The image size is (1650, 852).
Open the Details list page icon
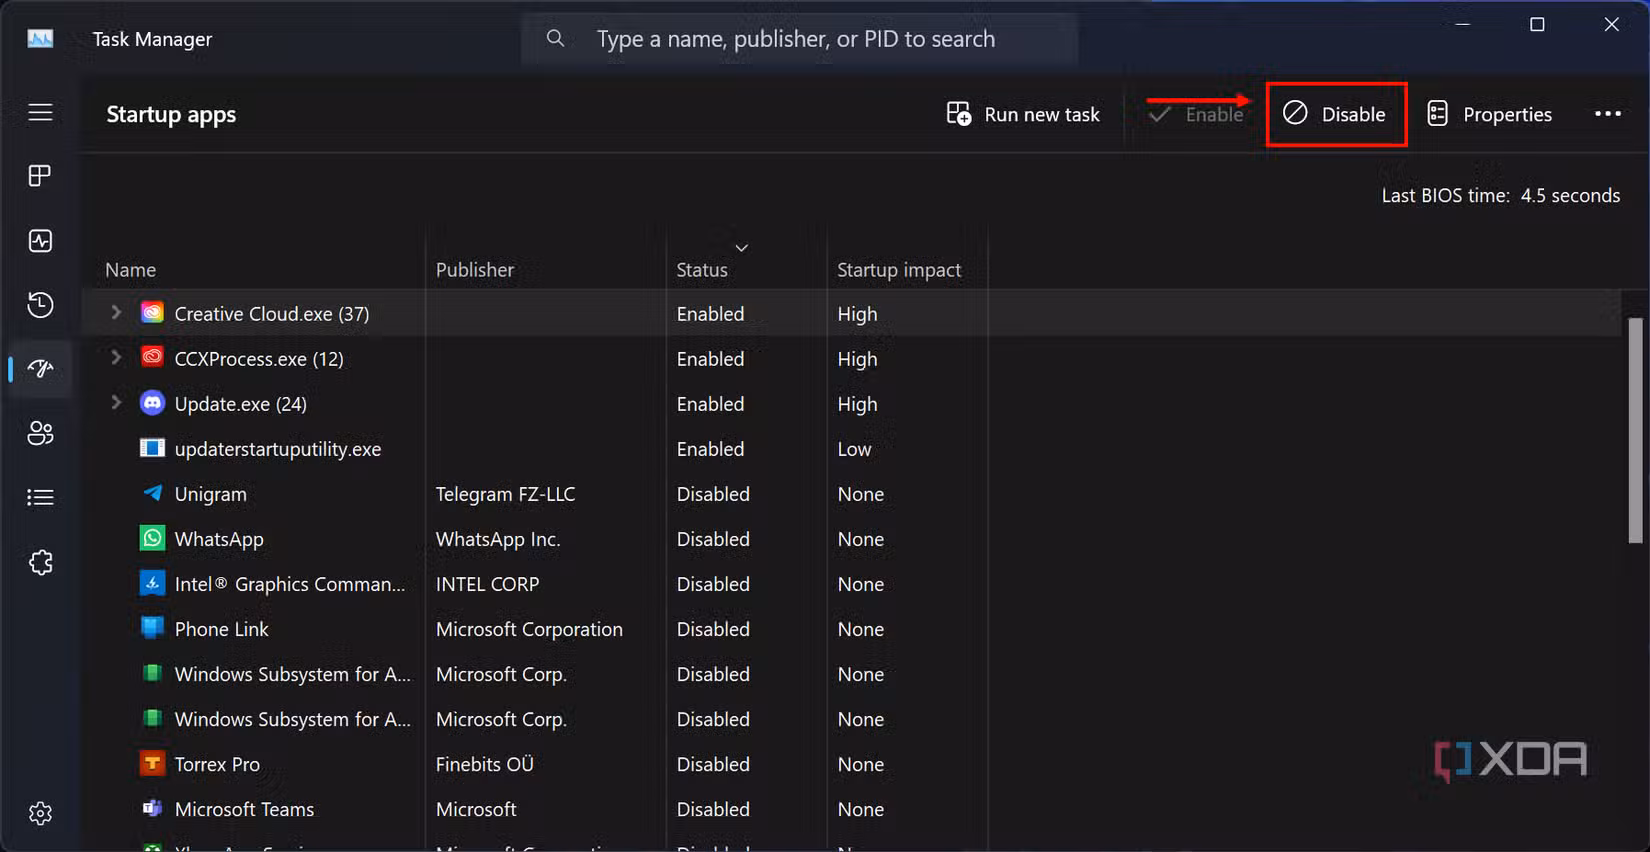point(40,497)
